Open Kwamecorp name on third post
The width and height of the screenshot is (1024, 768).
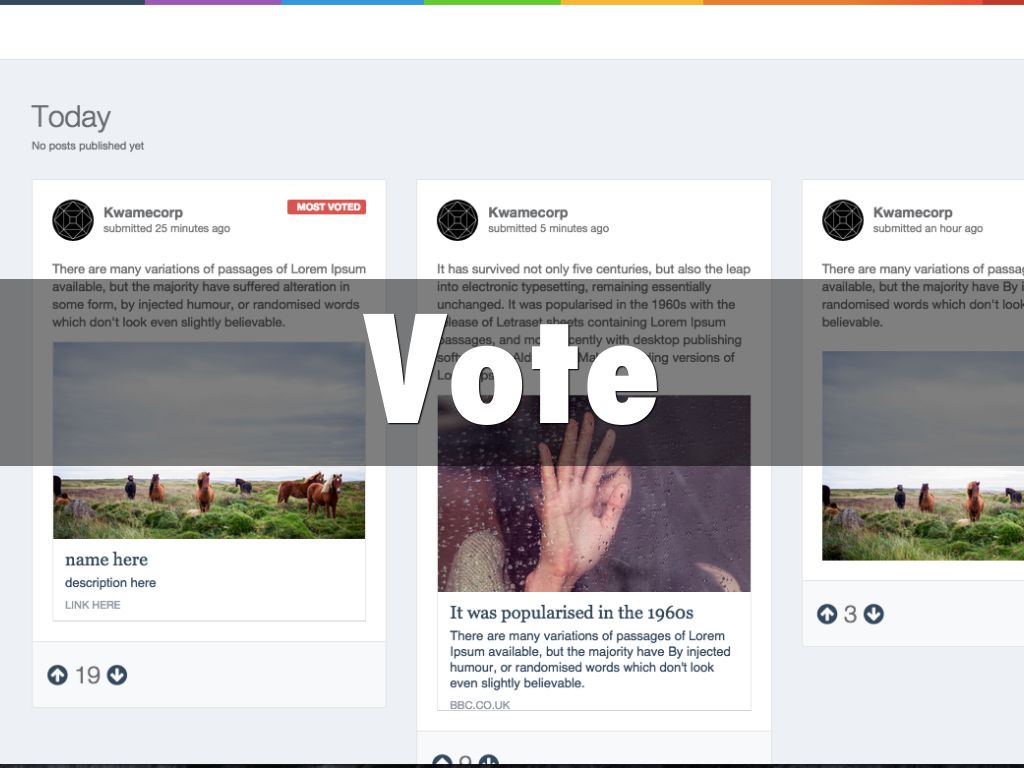912,212
